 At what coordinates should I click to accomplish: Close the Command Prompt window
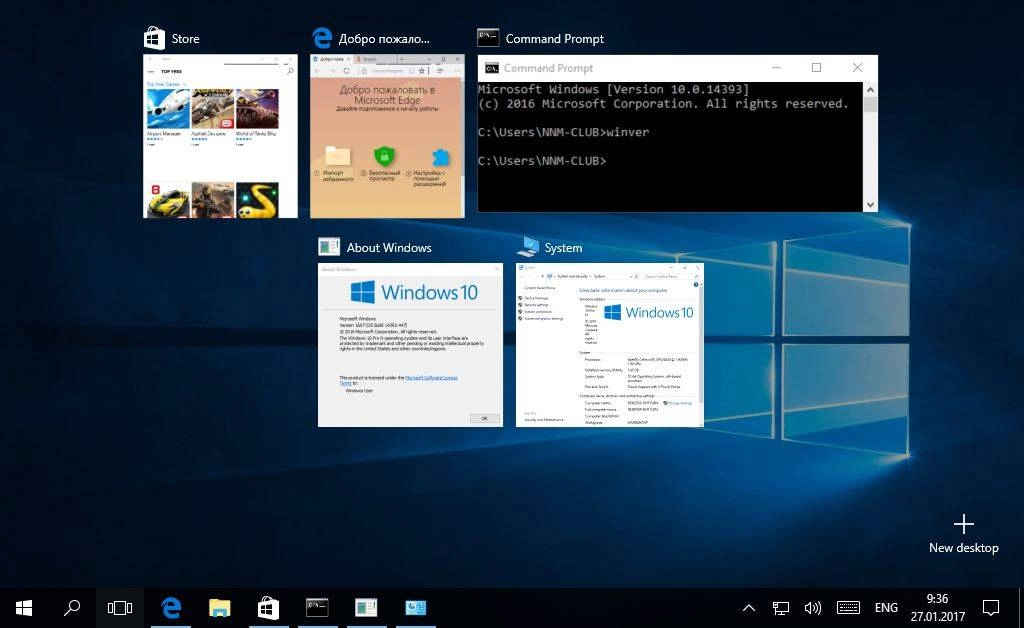point(857,67)
